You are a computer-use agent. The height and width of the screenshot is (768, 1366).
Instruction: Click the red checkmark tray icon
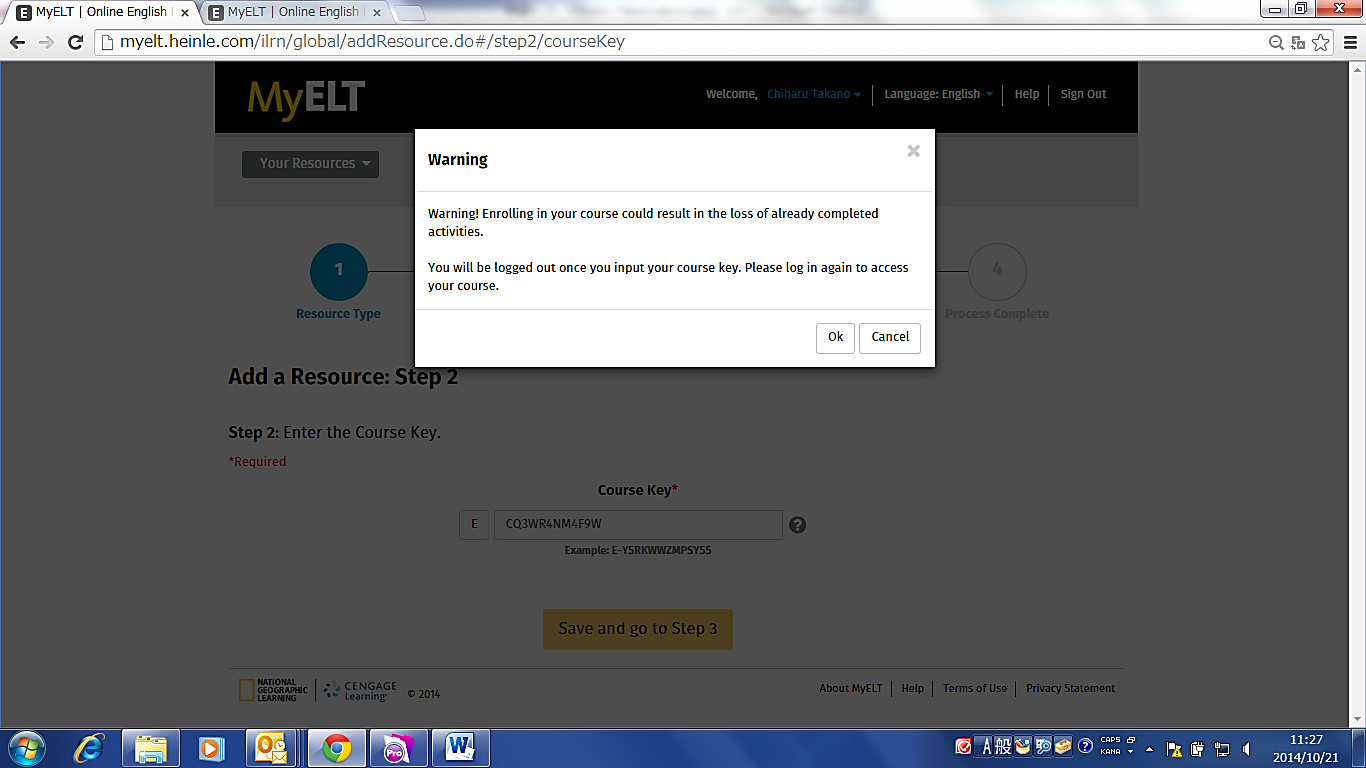pyautogui.click(x=963, y=746)
